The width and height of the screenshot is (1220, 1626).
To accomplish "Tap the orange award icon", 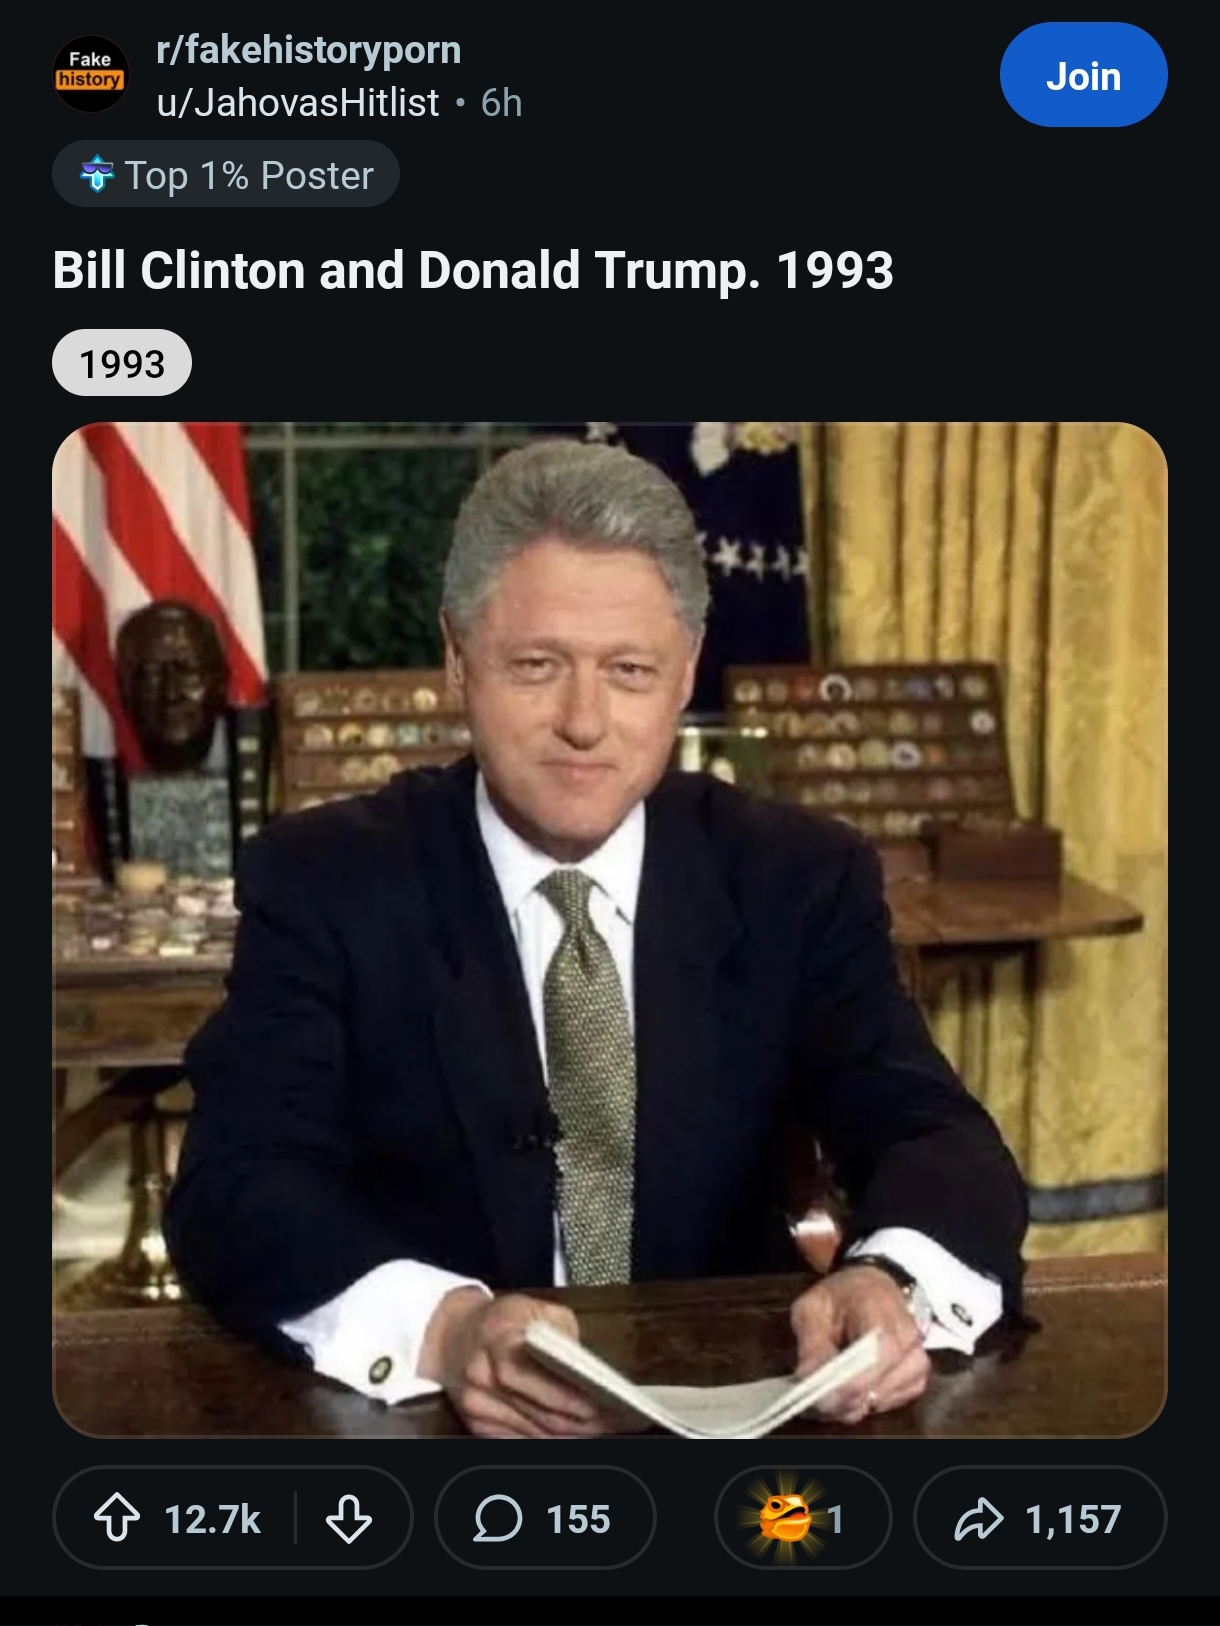I will pyautogui.click(x=784, y=1518).
